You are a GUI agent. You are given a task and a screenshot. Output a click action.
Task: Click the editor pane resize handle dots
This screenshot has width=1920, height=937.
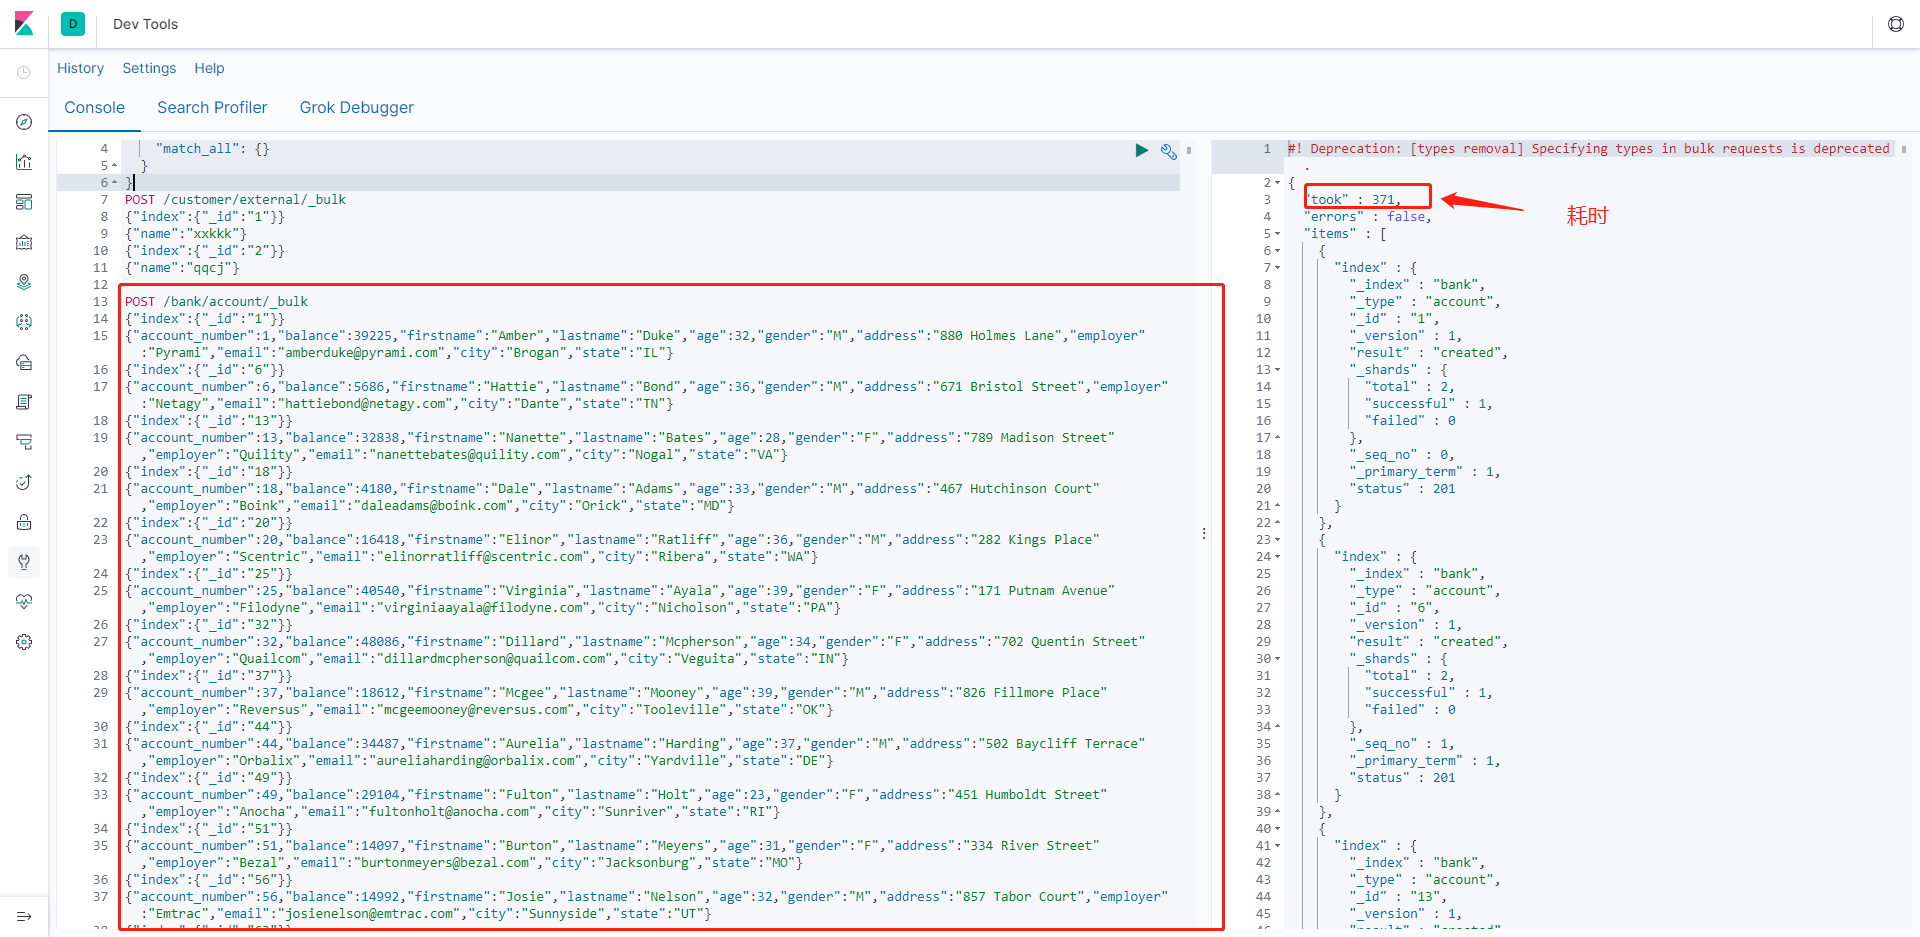tap(1204, 534)
